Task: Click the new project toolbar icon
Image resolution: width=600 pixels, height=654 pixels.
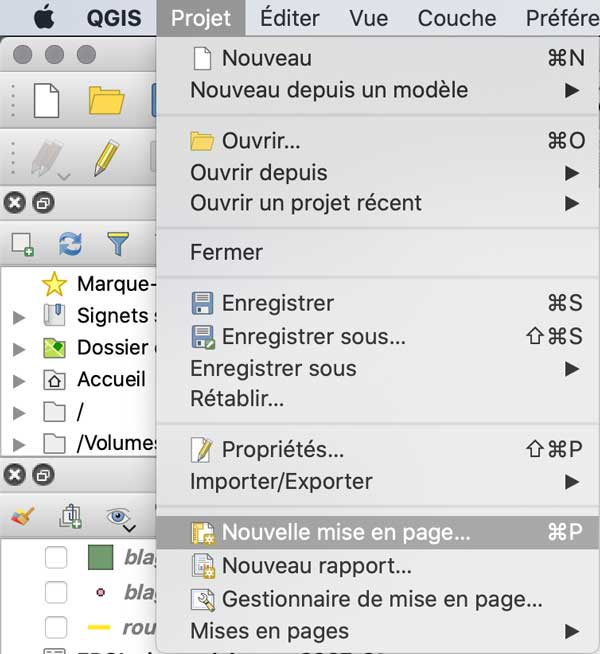Action: pos(46,101)
